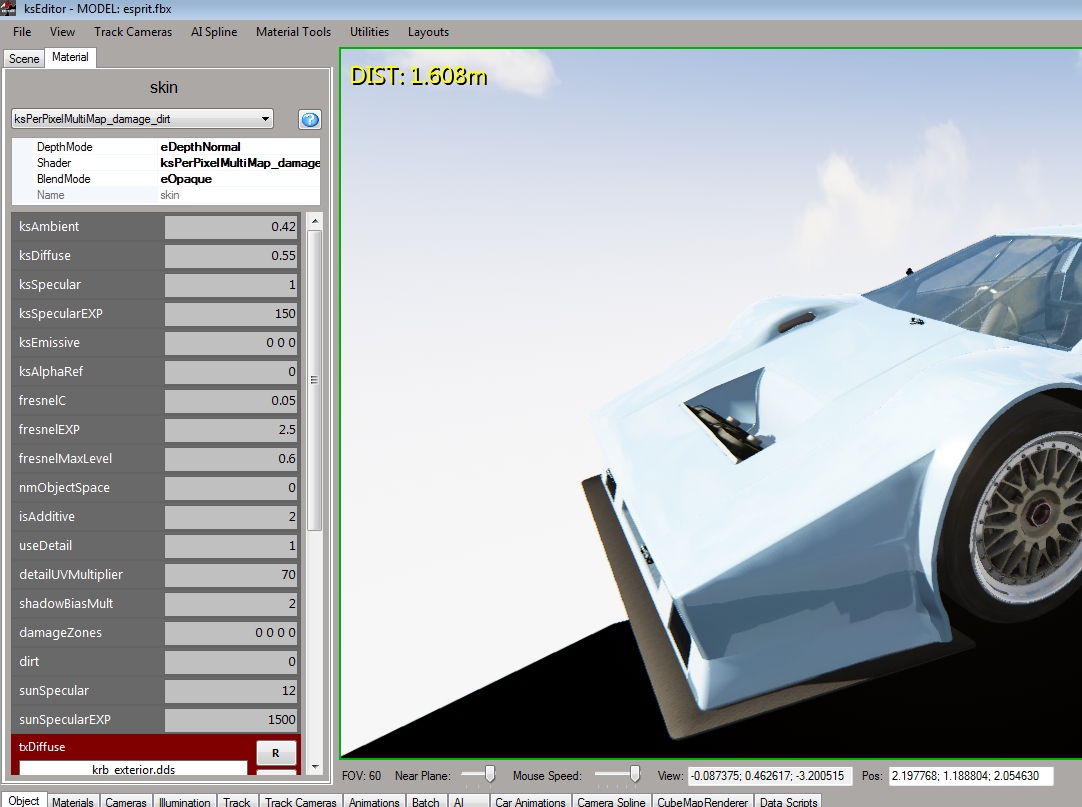Click the Near Plane slider handle
This screenshot has height=807, width=1082.
coord(490,775)
